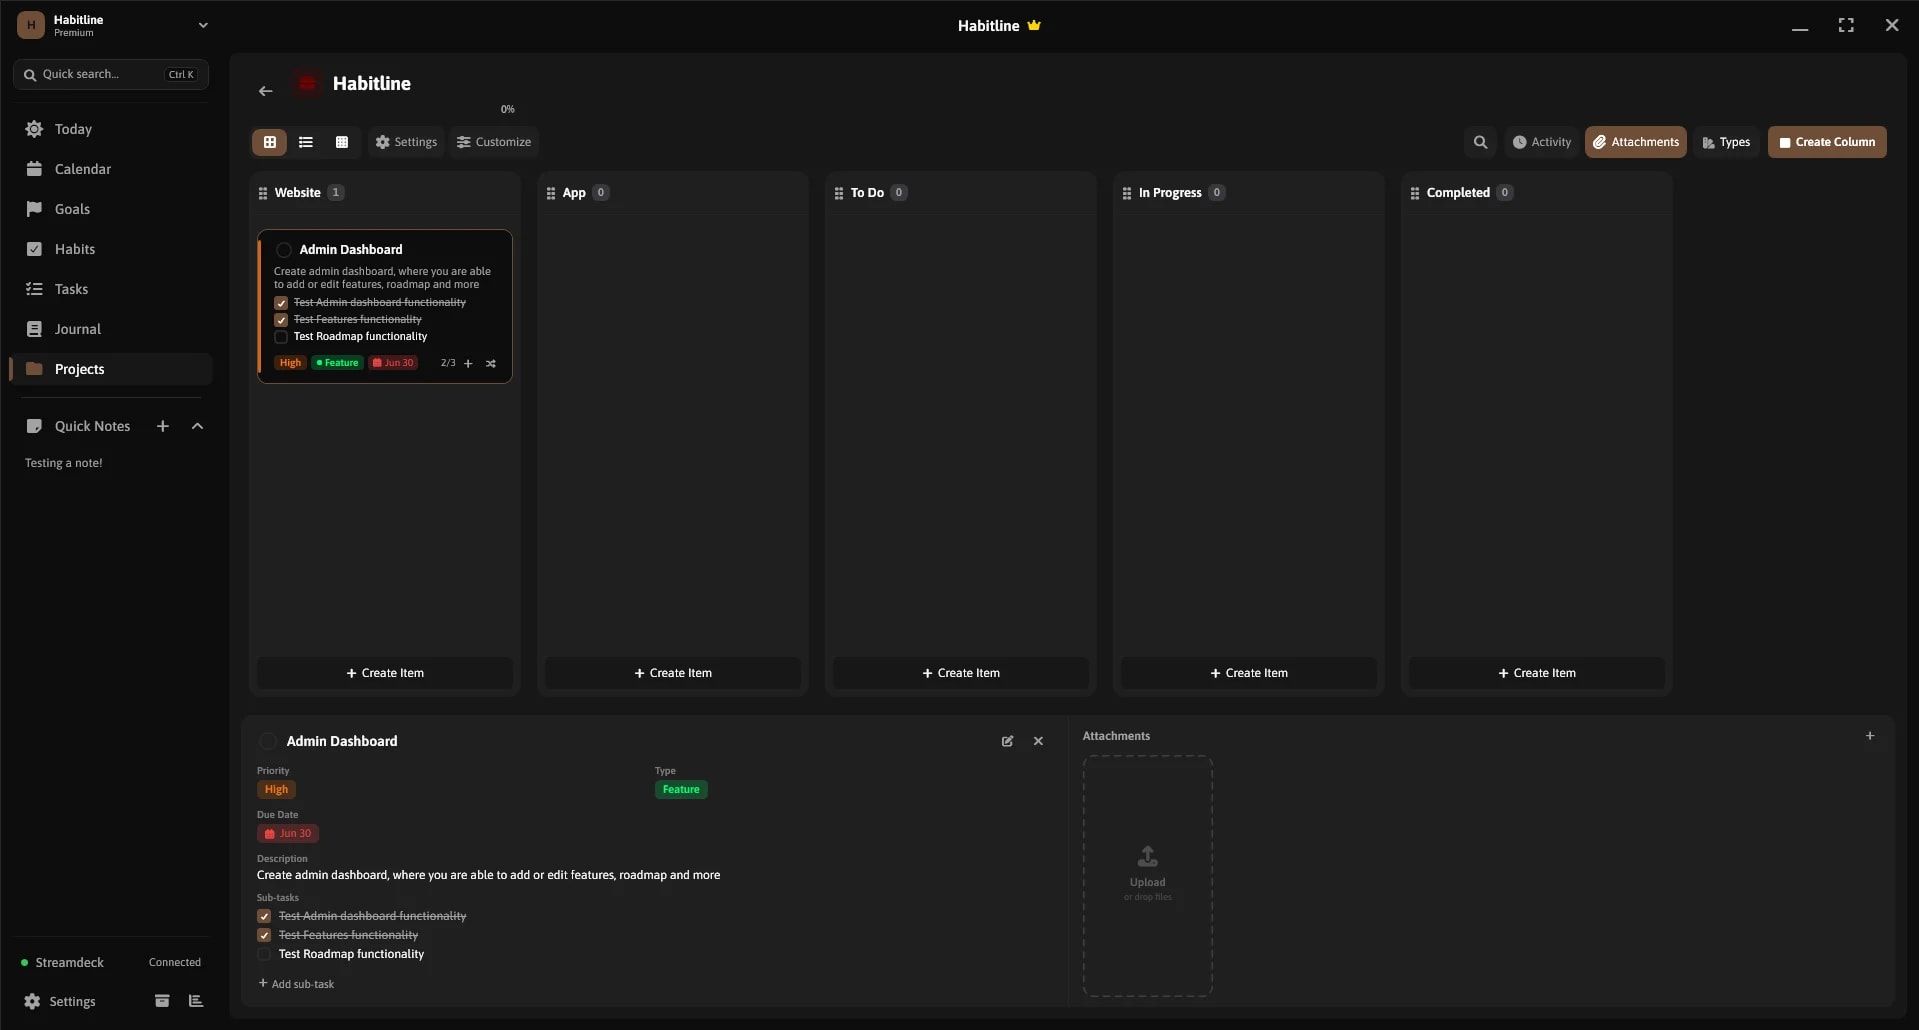Collapse the Quick Notes section
The width and height of the screenshot is (1919, 1030).
pyautogui.click(x=197, y=426)
